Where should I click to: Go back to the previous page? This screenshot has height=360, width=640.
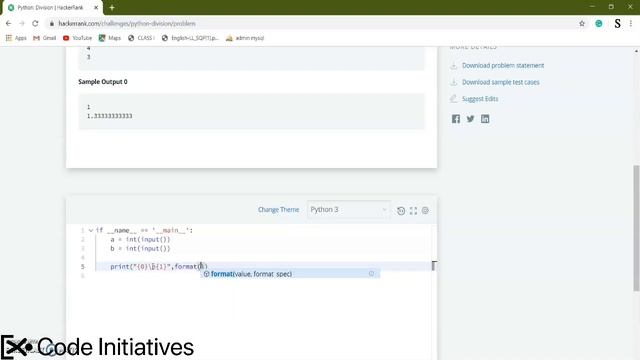[9, 24]
